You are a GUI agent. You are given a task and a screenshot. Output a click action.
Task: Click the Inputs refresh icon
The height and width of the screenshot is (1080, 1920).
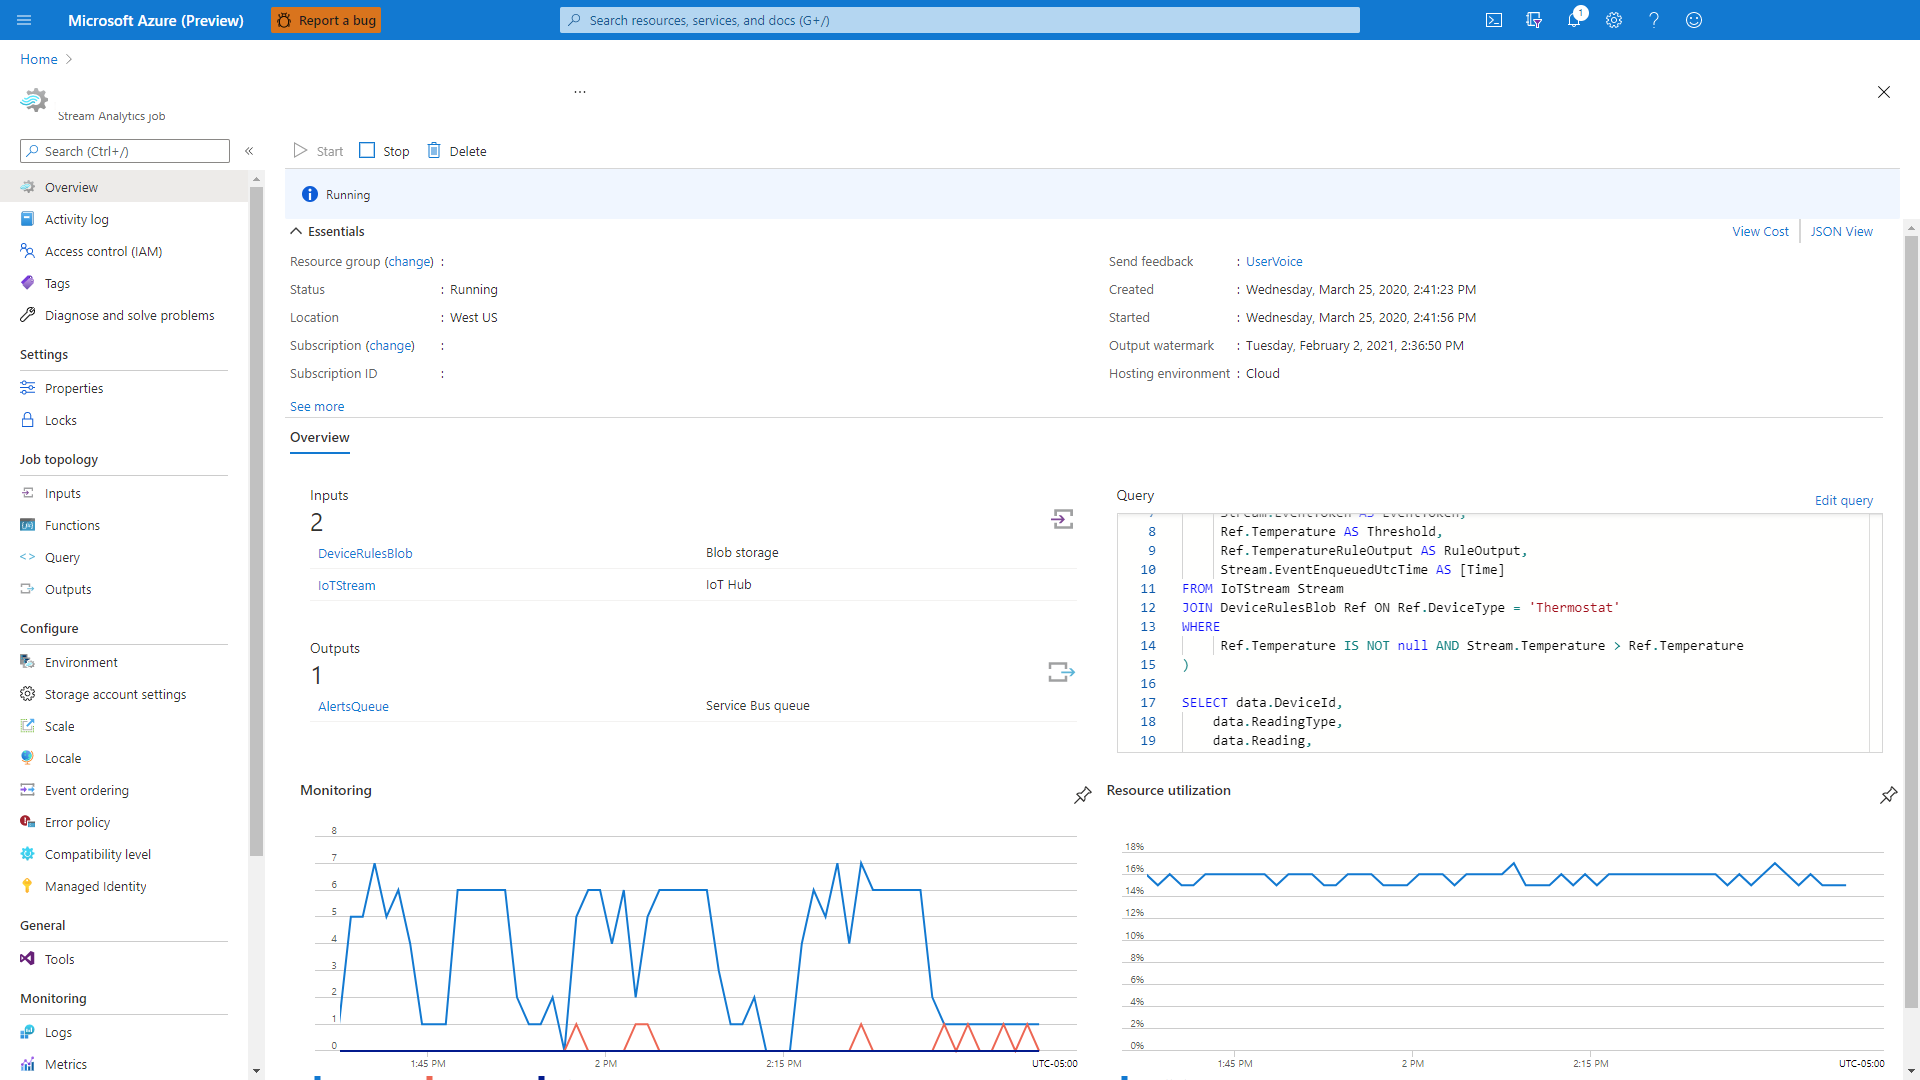[x=1062, y=518]
